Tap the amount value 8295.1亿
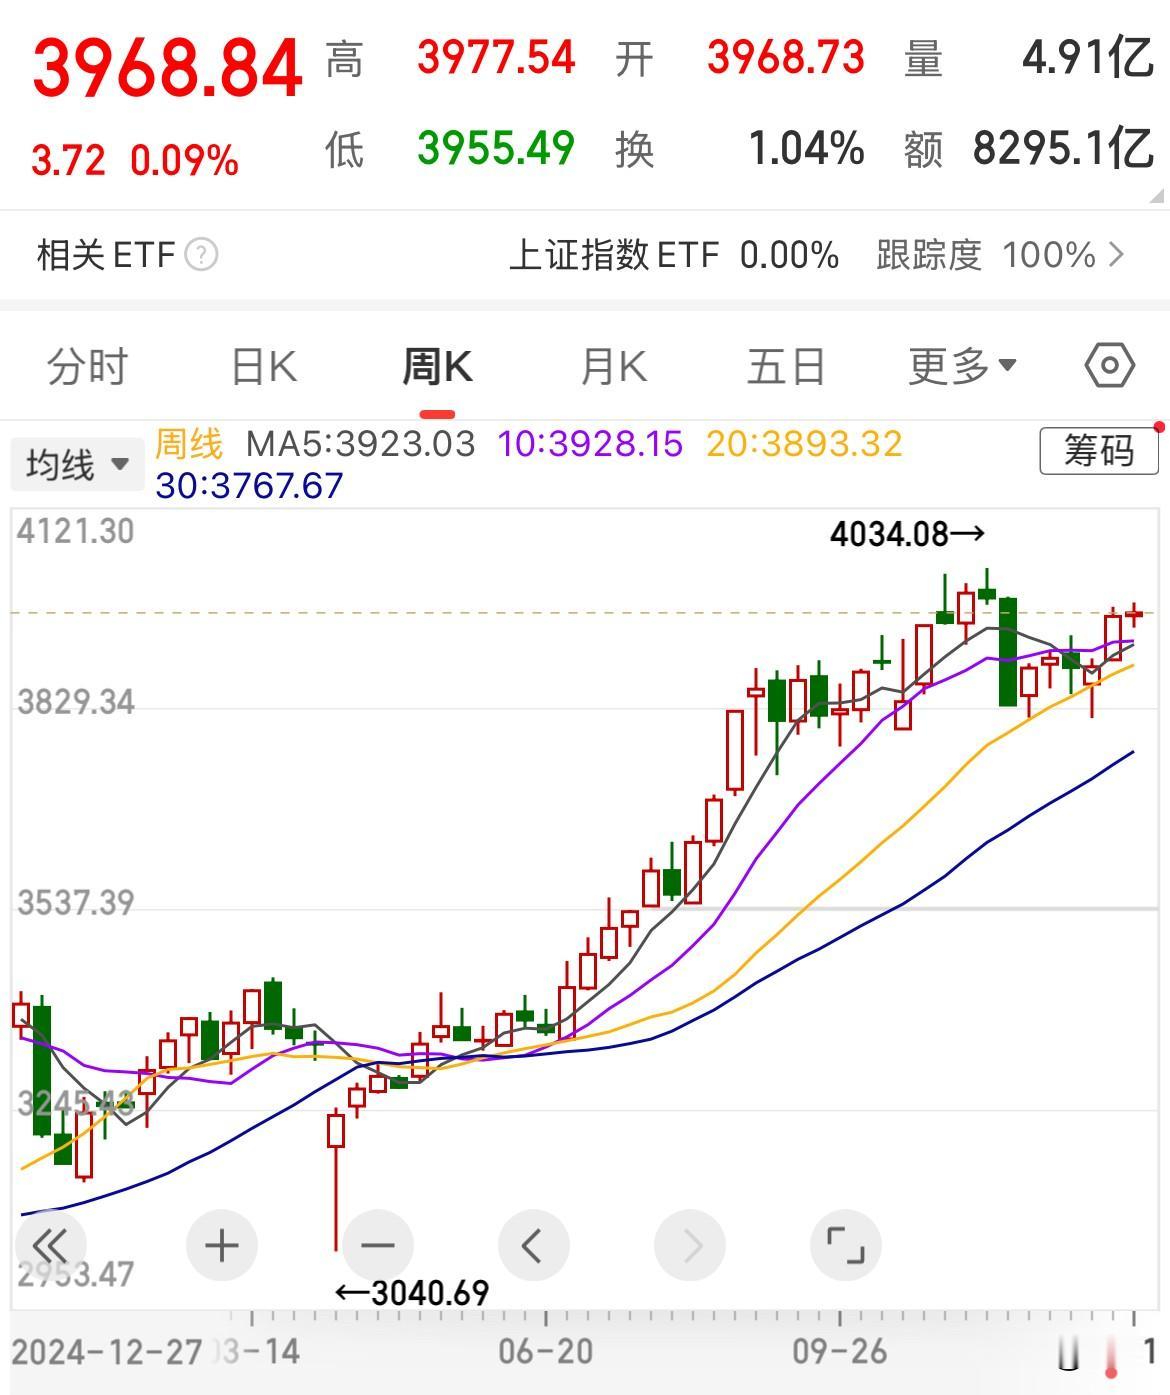The width and height of the screenshot is (1170, 1395). 1064,148
